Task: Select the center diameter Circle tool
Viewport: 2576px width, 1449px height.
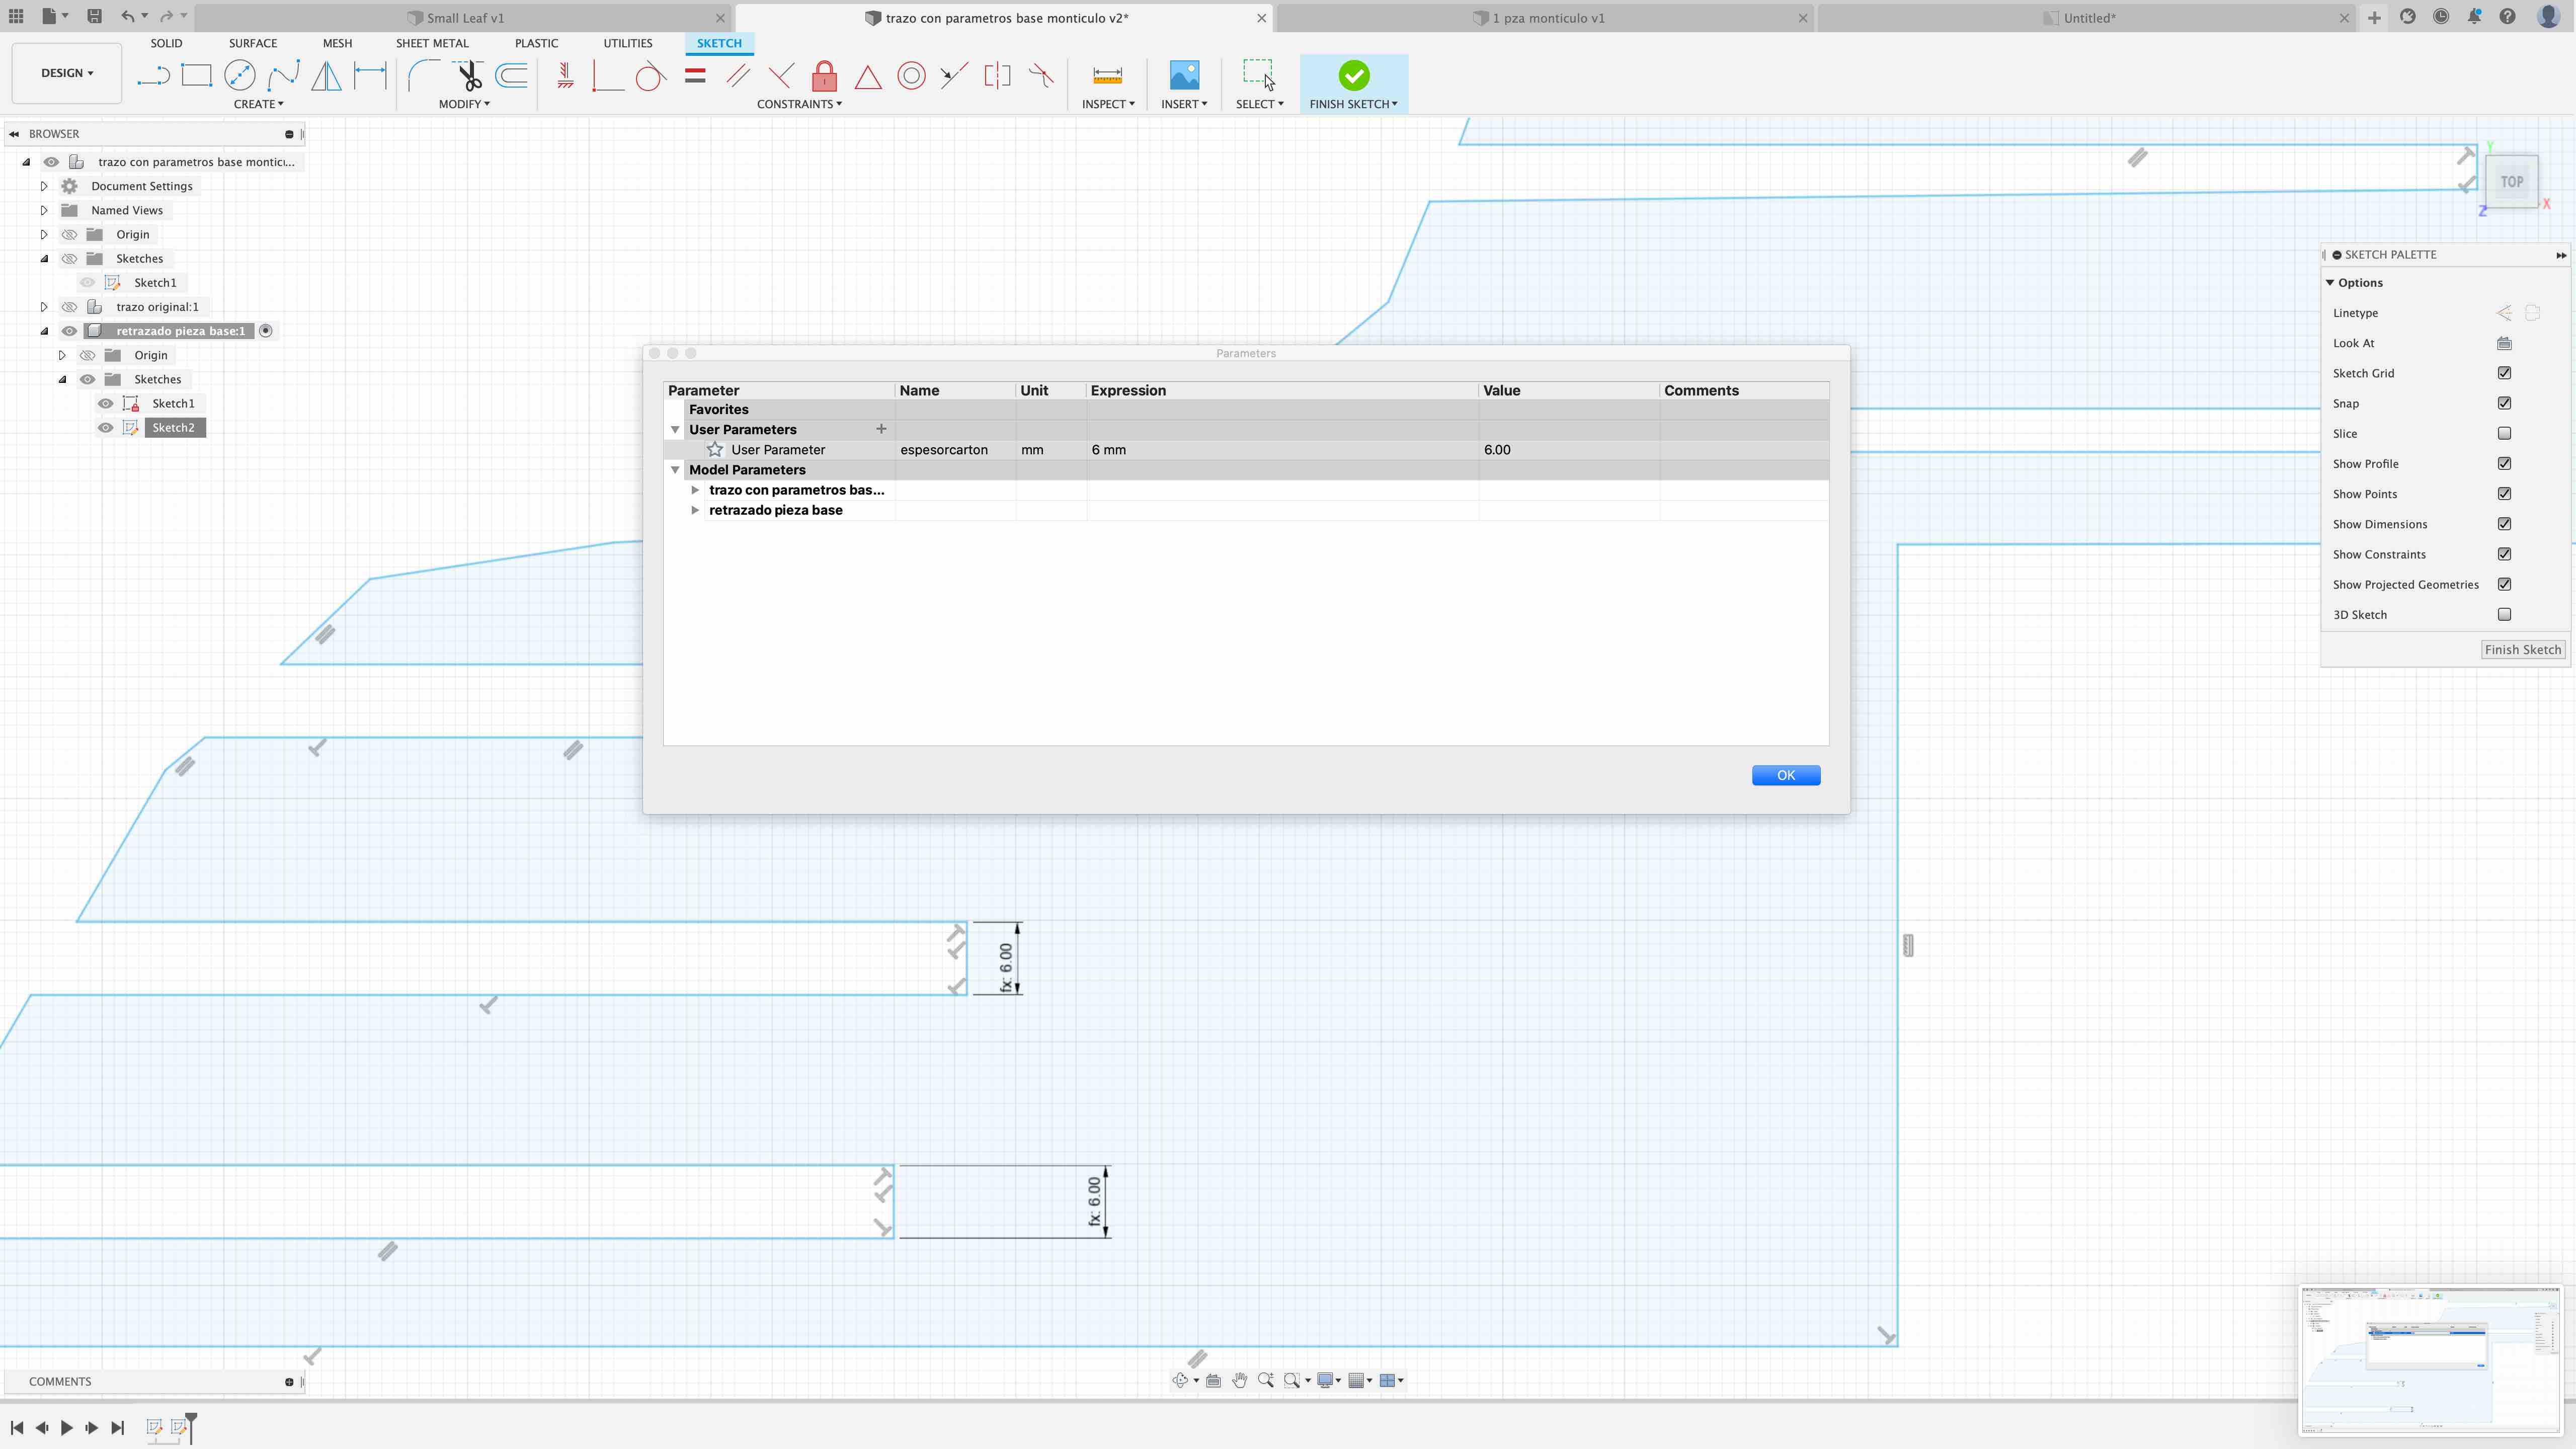Action: click(240, 76)
